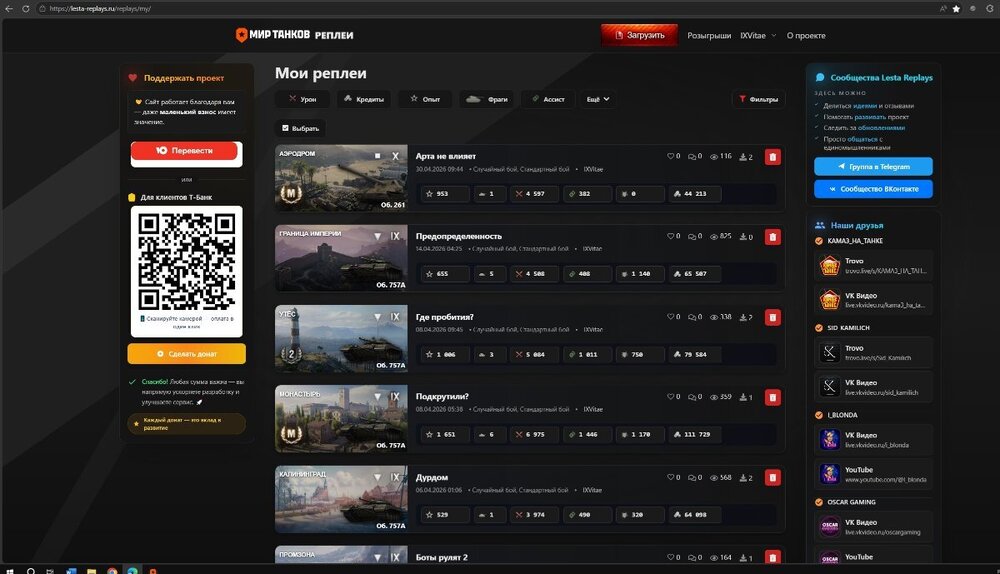Image resolution: width=1000 pixels, height=574 pixels.
Task: Click the bookmark star in address bar
Action: (956, 8)
